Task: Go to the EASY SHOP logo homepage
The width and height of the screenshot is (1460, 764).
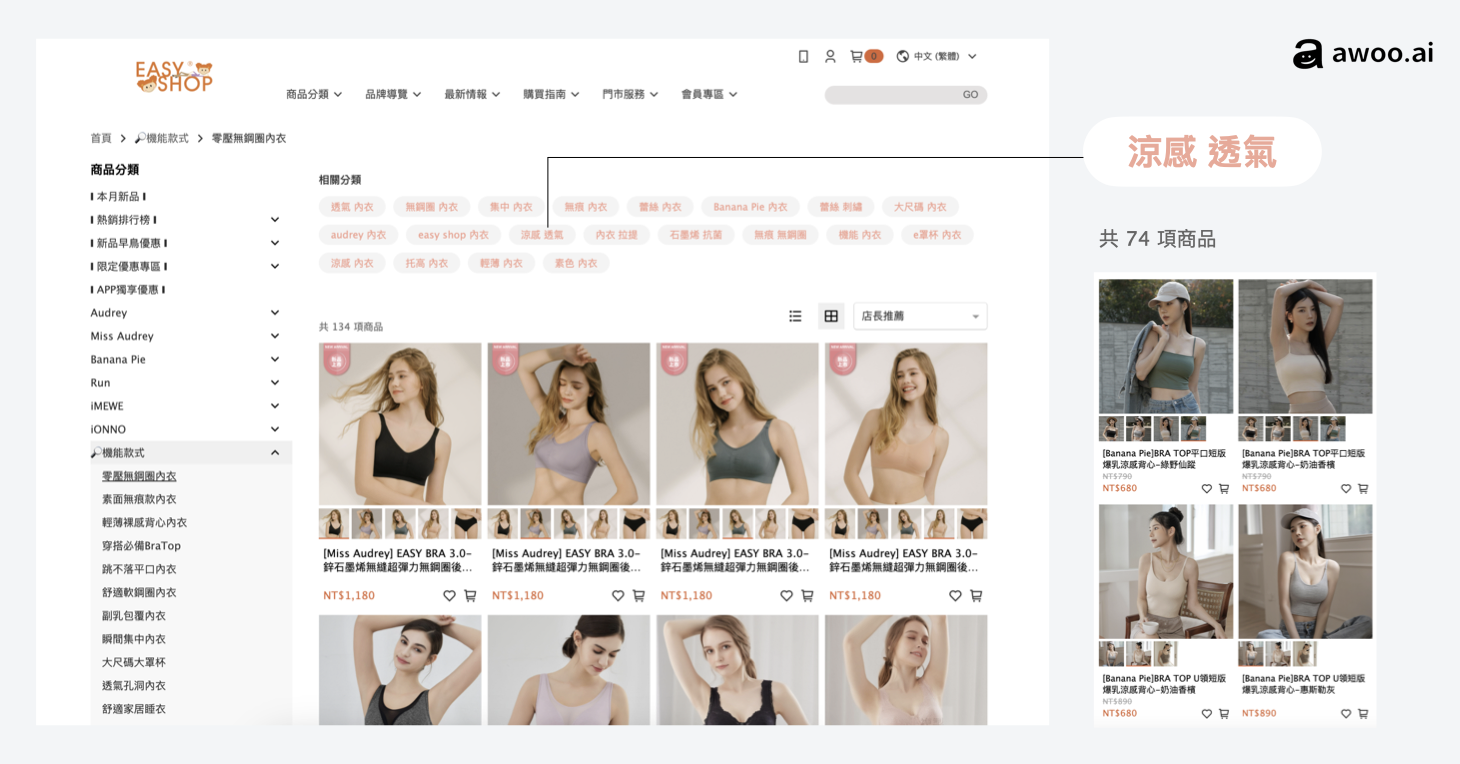Action: click(x=174, y=76)
